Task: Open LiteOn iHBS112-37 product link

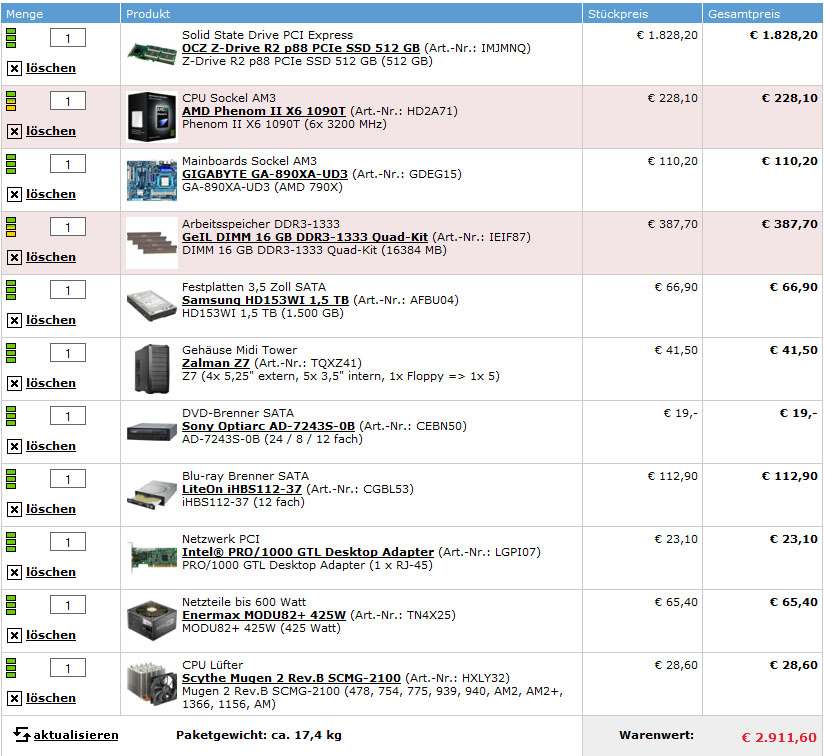Action: pyautogui.click(x=242, y=489)
